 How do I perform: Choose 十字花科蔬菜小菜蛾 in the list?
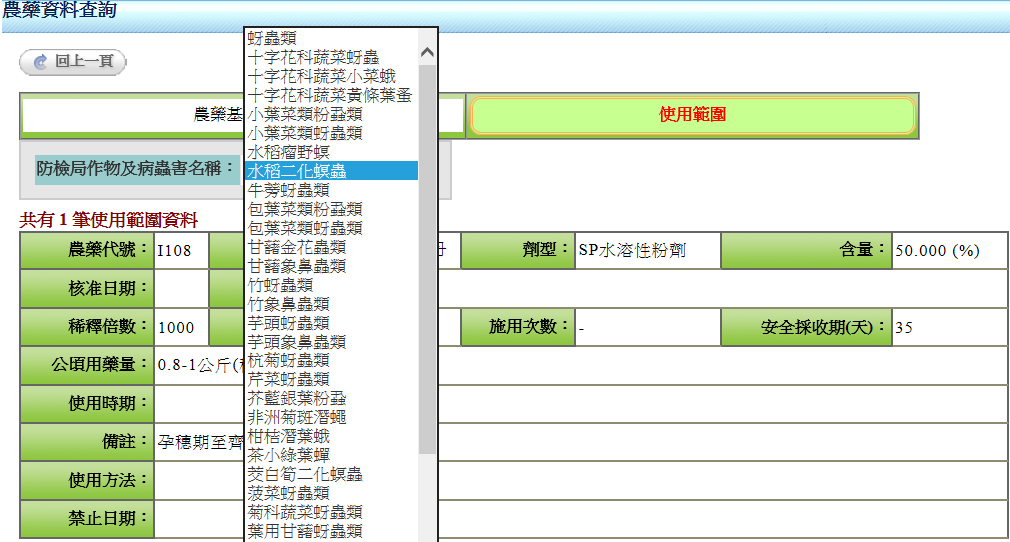(321, 76)
